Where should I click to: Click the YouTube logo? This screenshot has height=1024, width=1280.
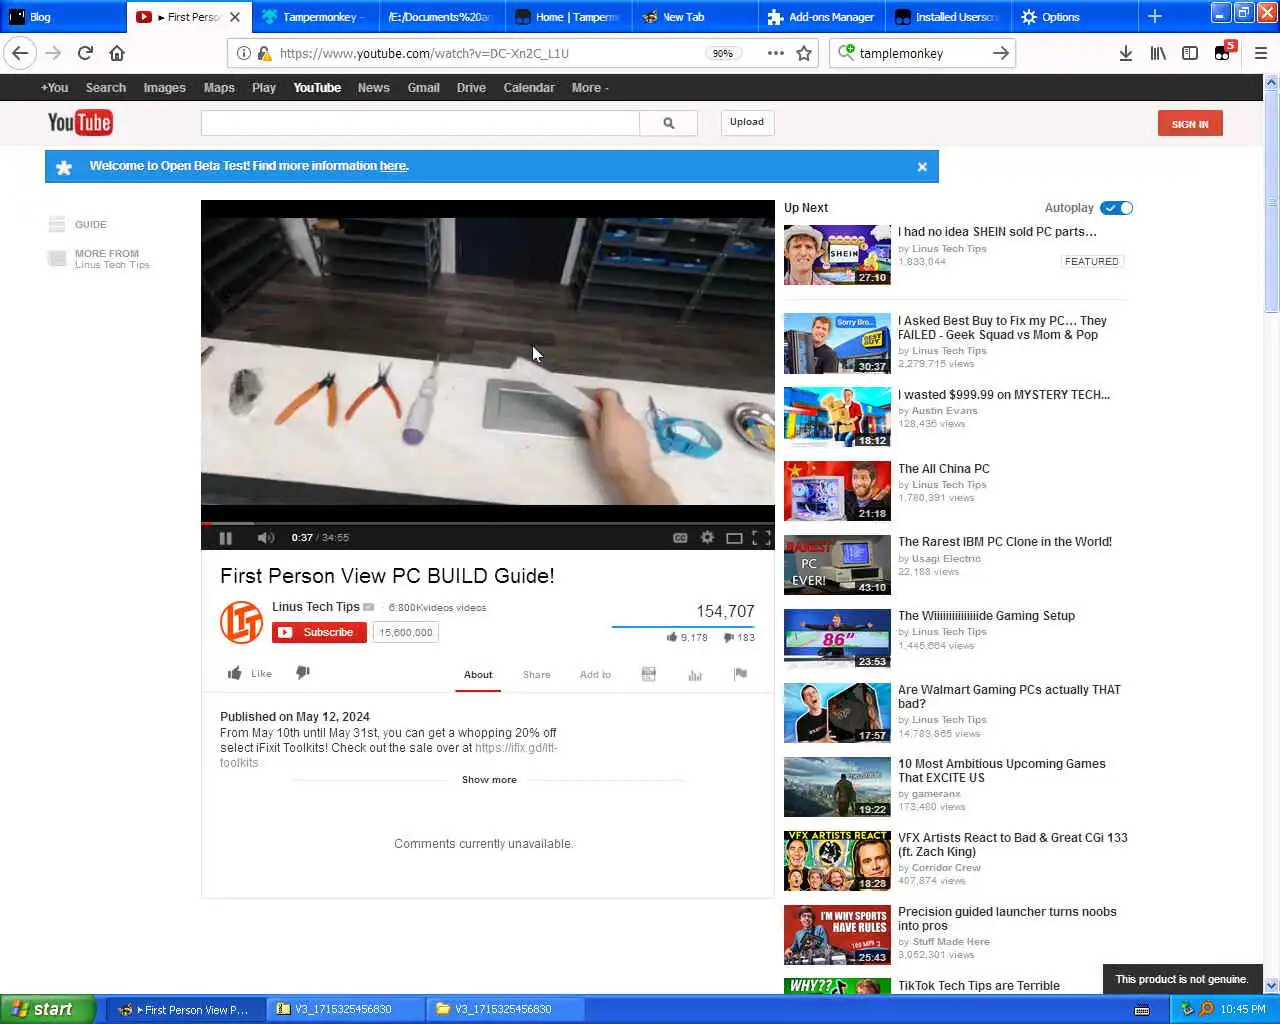click(80, 123)
